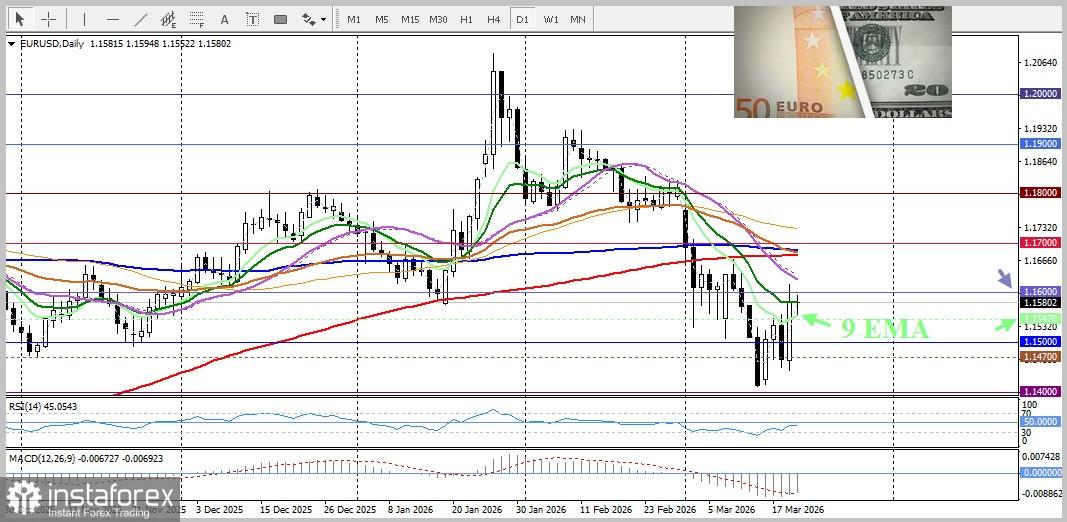Open the arrows objects dropdown

coord(313,19)
